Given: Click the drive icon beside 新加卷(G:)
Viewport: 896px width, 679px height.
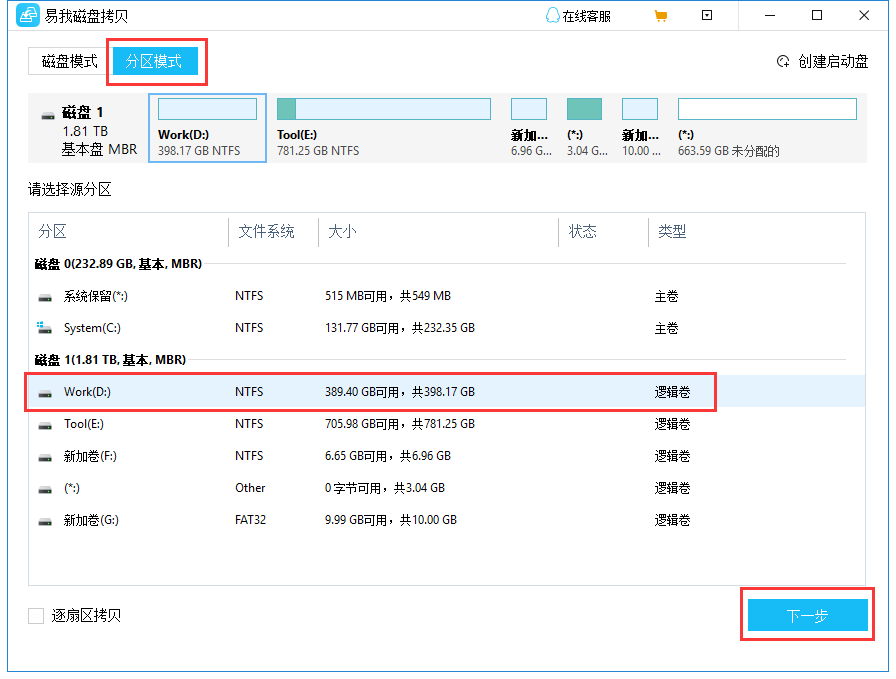Looking at the screenshot, I should (44, 520).
